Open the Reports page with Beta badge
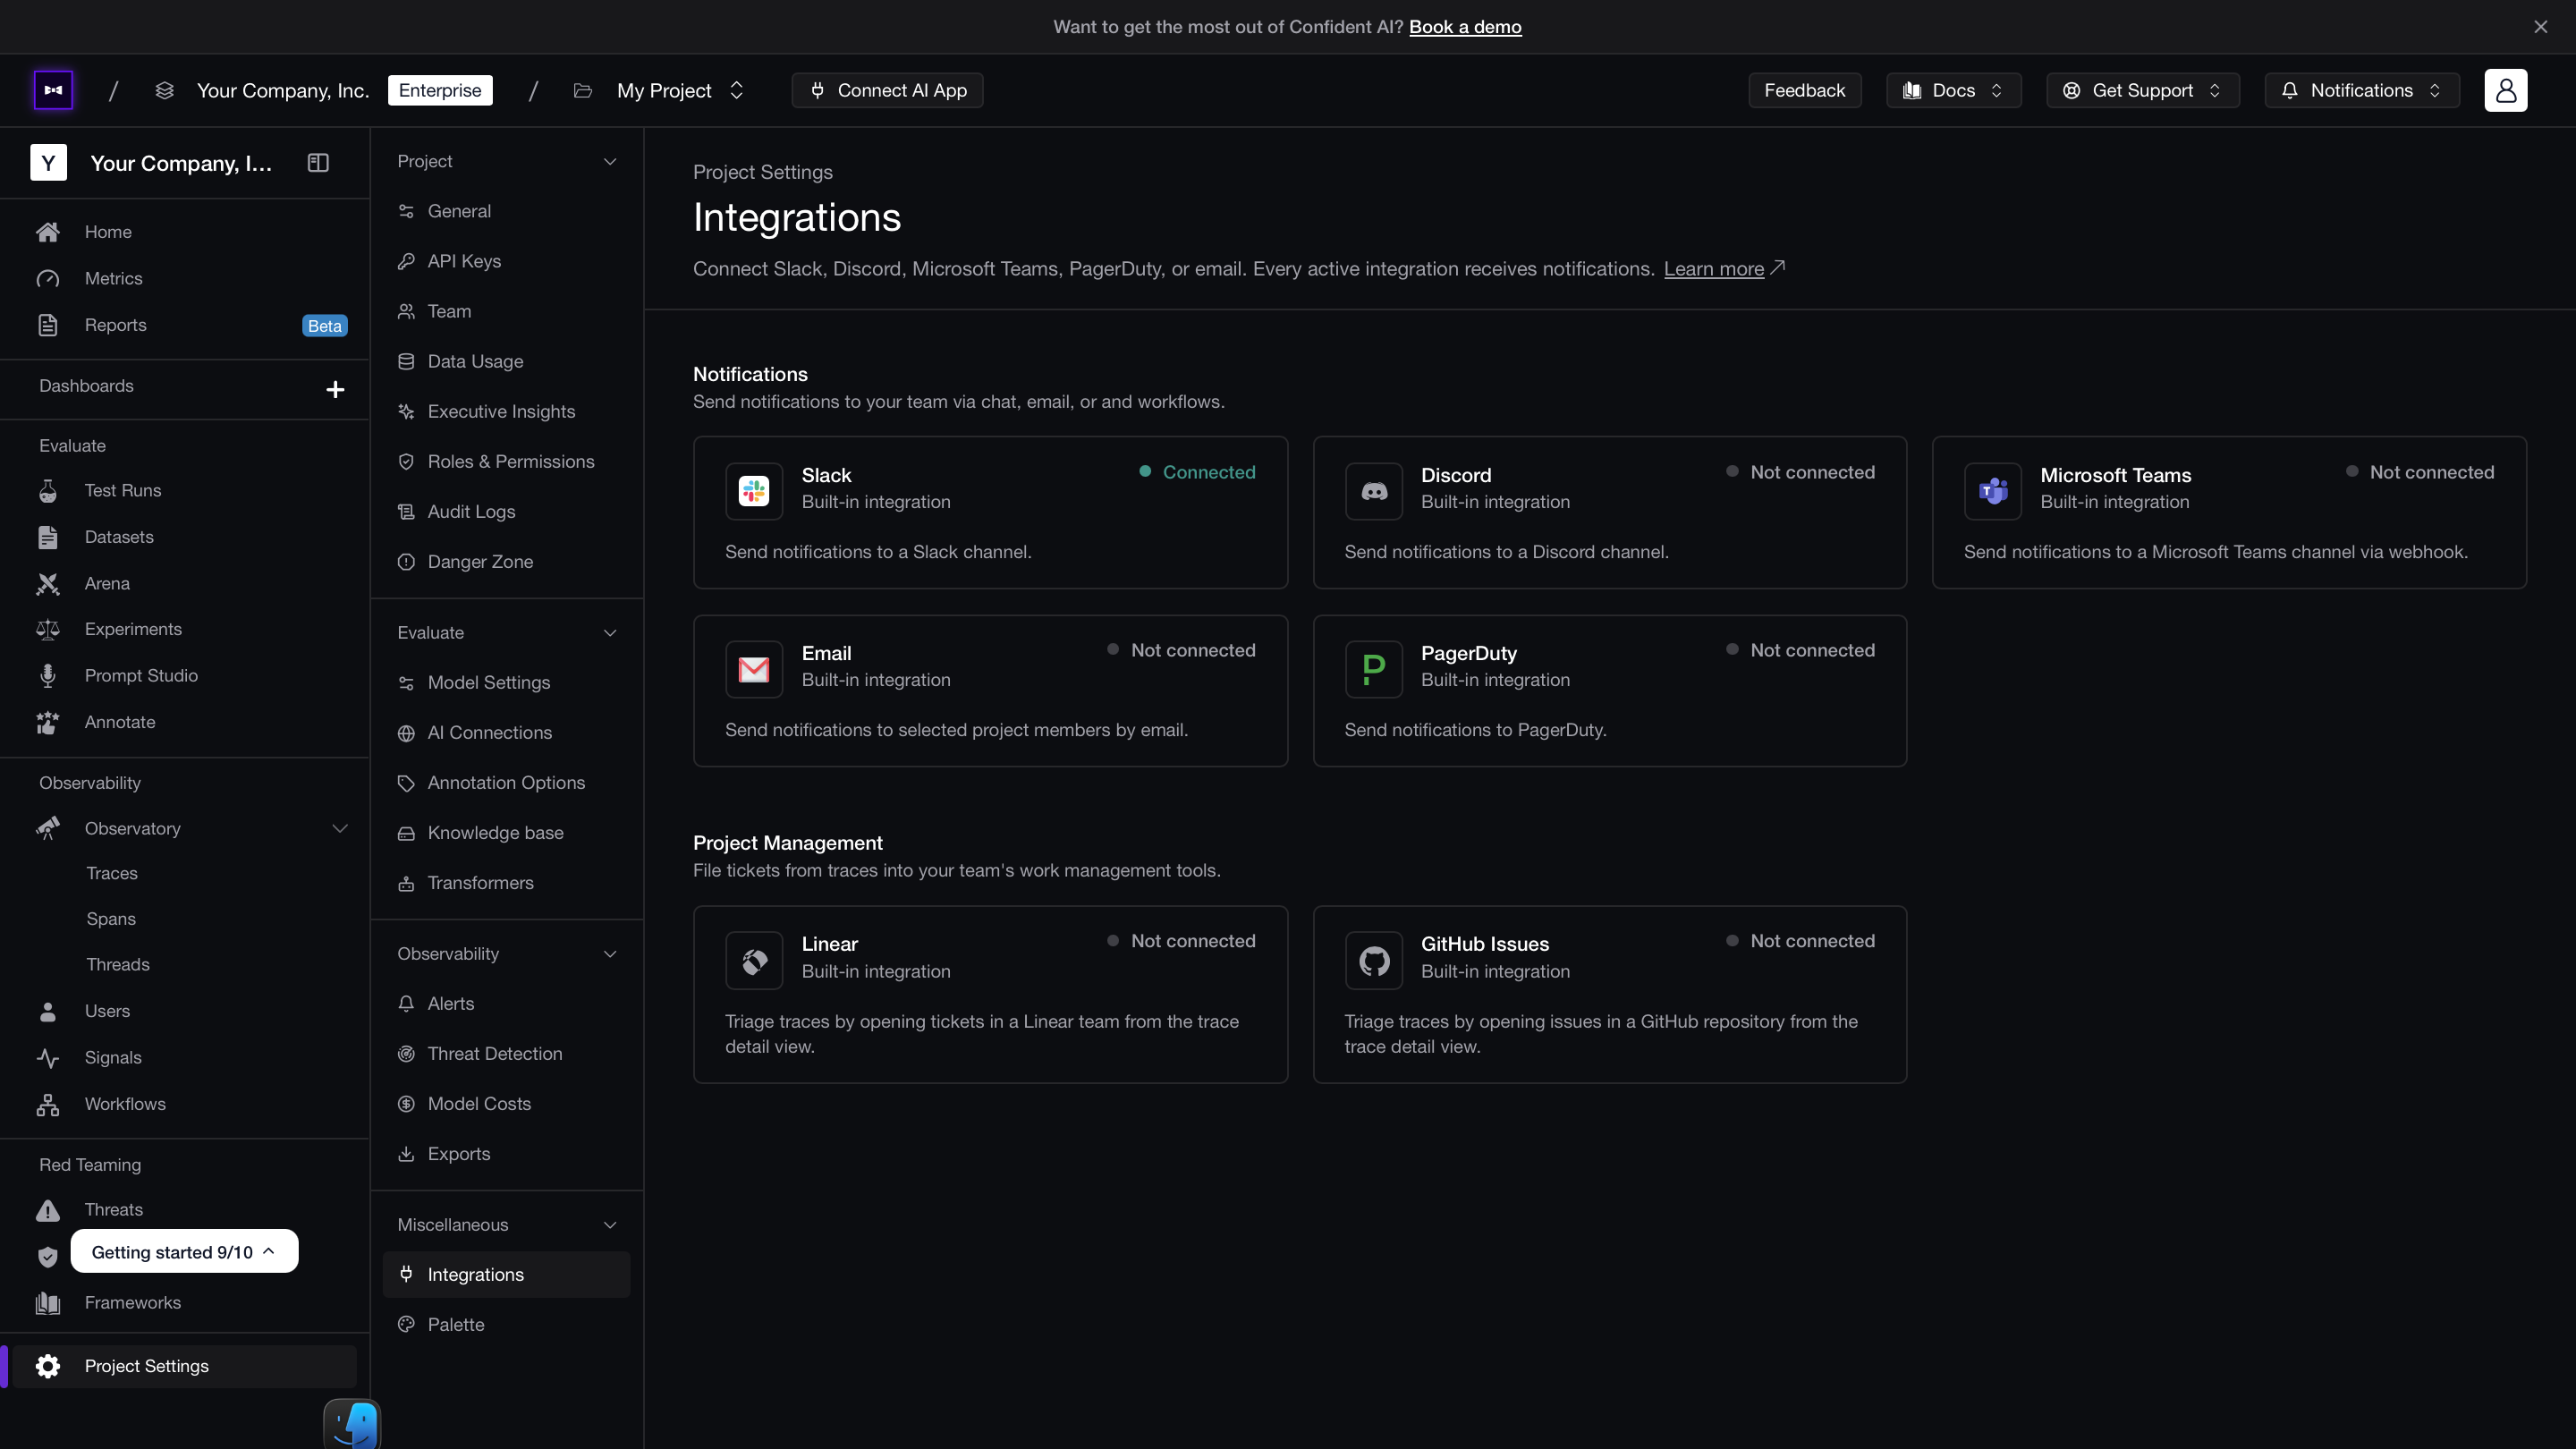Viewport: 2576px width, 1449px height. (x=184, y=325)
